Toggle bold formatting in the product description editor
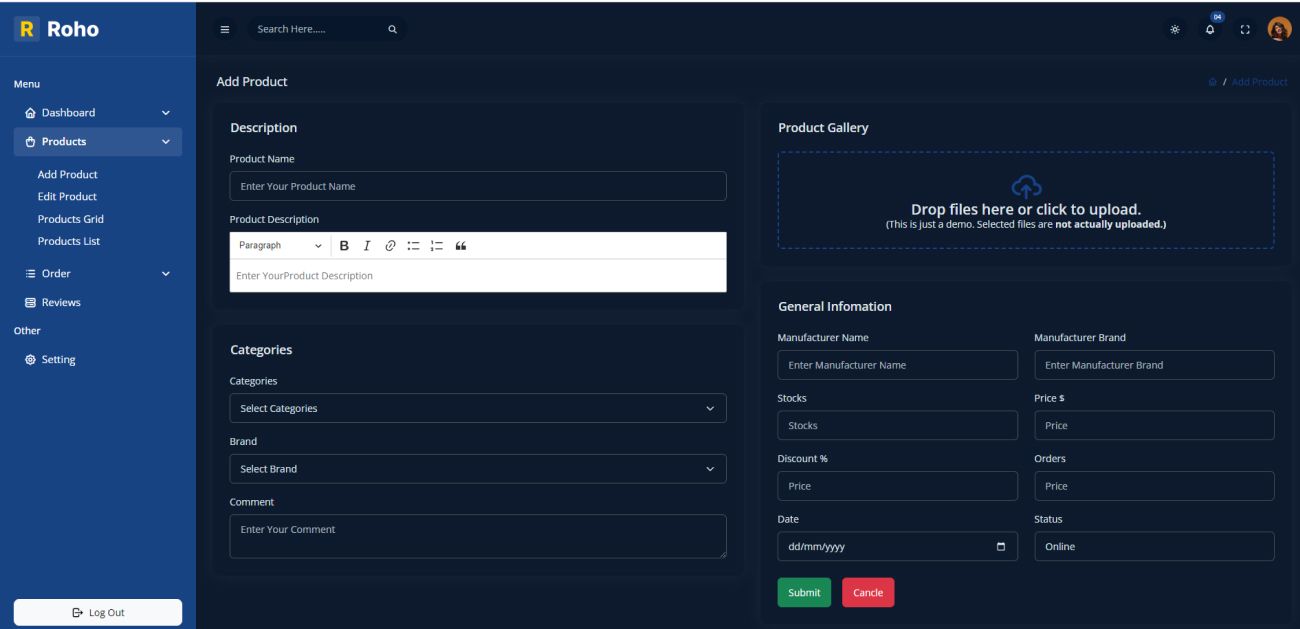1300x629 pixels. 344,246
